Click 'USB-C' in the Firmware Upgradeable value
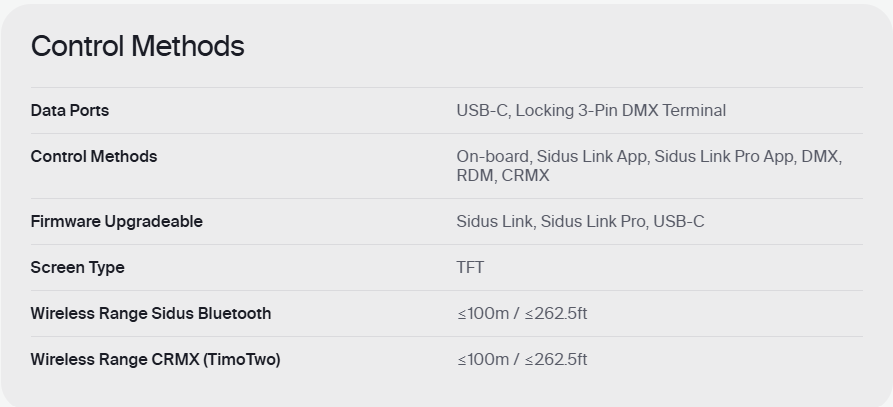Image resolution: width=893 pixels, height=407 pixels. pos(679,221)
